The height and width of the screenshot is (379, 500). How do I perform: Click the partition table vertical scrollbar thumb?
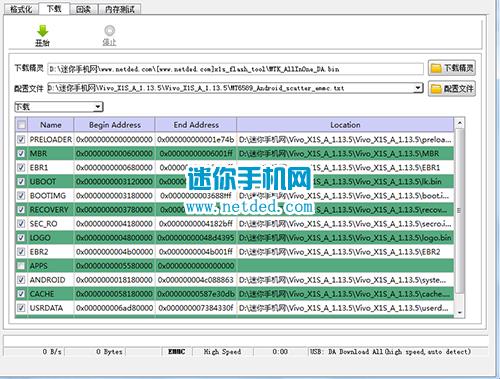pyautogui.click(x=460, y=211)
